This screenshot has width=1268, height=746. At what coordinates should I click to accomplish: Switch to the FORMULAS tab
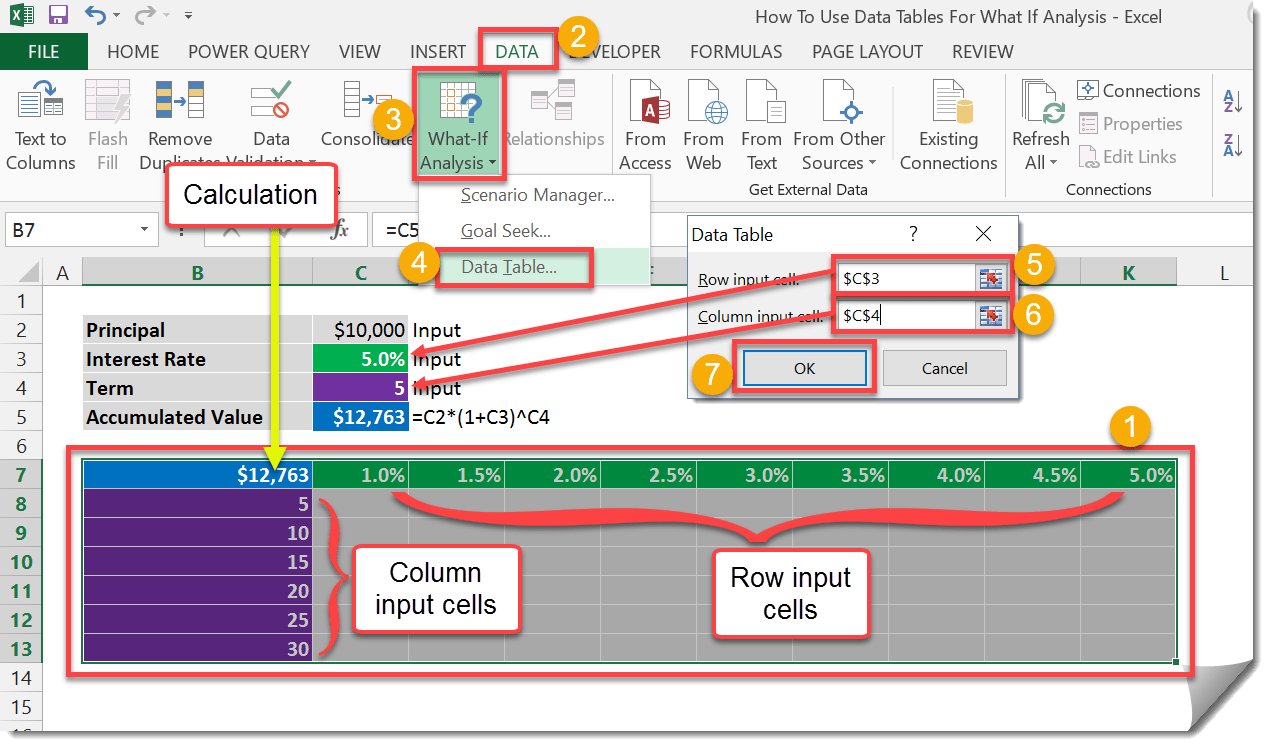click(736, 51)
